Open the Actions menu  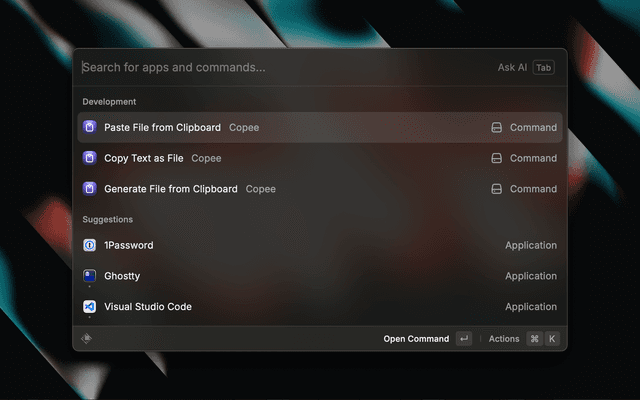tap(504, 339)
